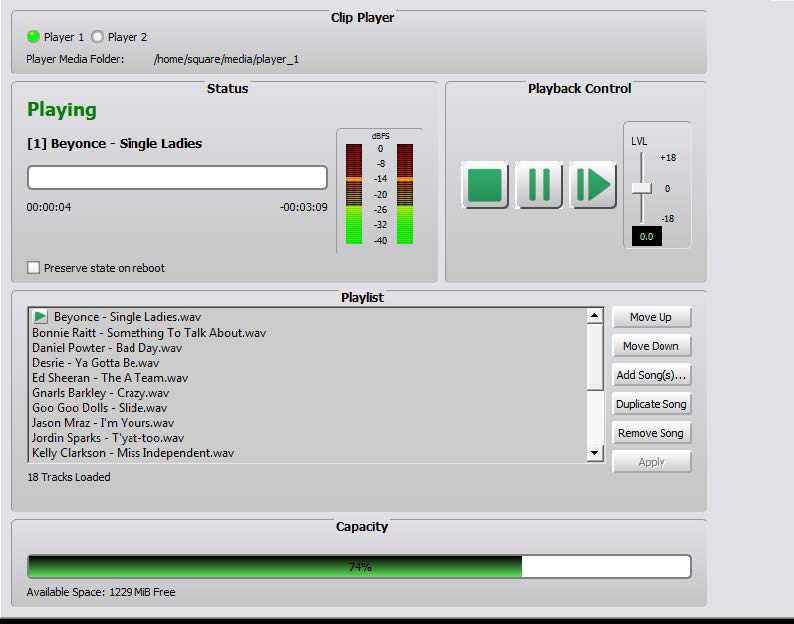Click the 0.0 level value field
This screenshot has width=794, height=624.
[x=646, y=237]
